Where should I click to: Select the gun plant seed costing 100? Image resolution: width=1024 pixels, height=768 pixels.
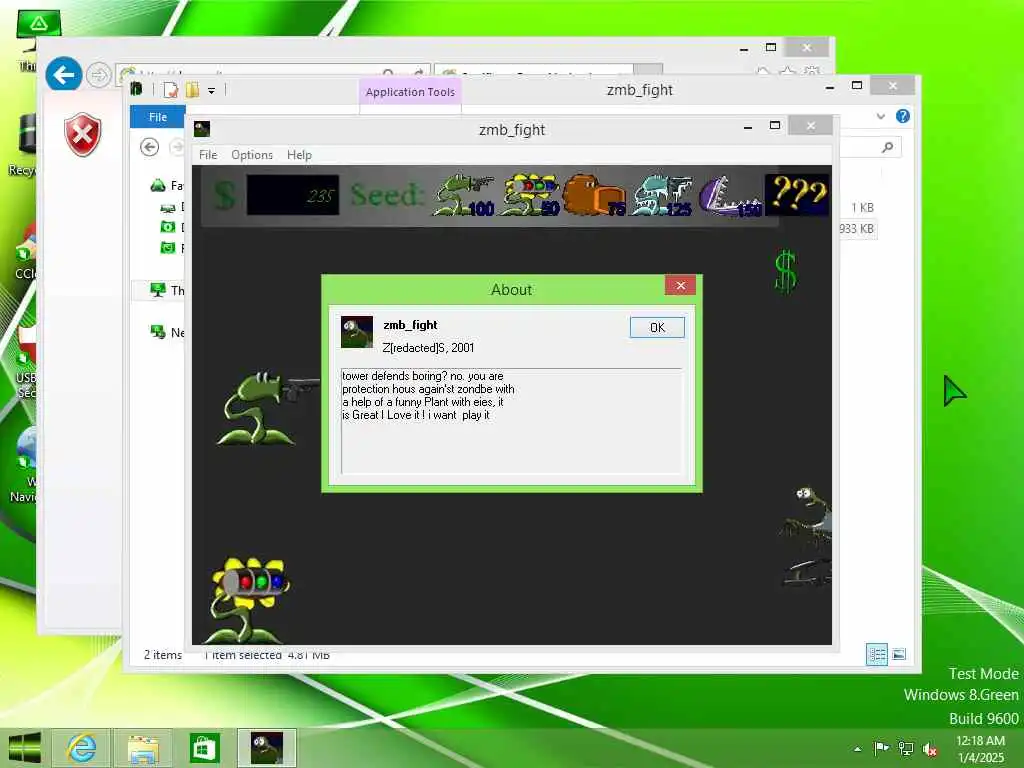pos(464,195)
